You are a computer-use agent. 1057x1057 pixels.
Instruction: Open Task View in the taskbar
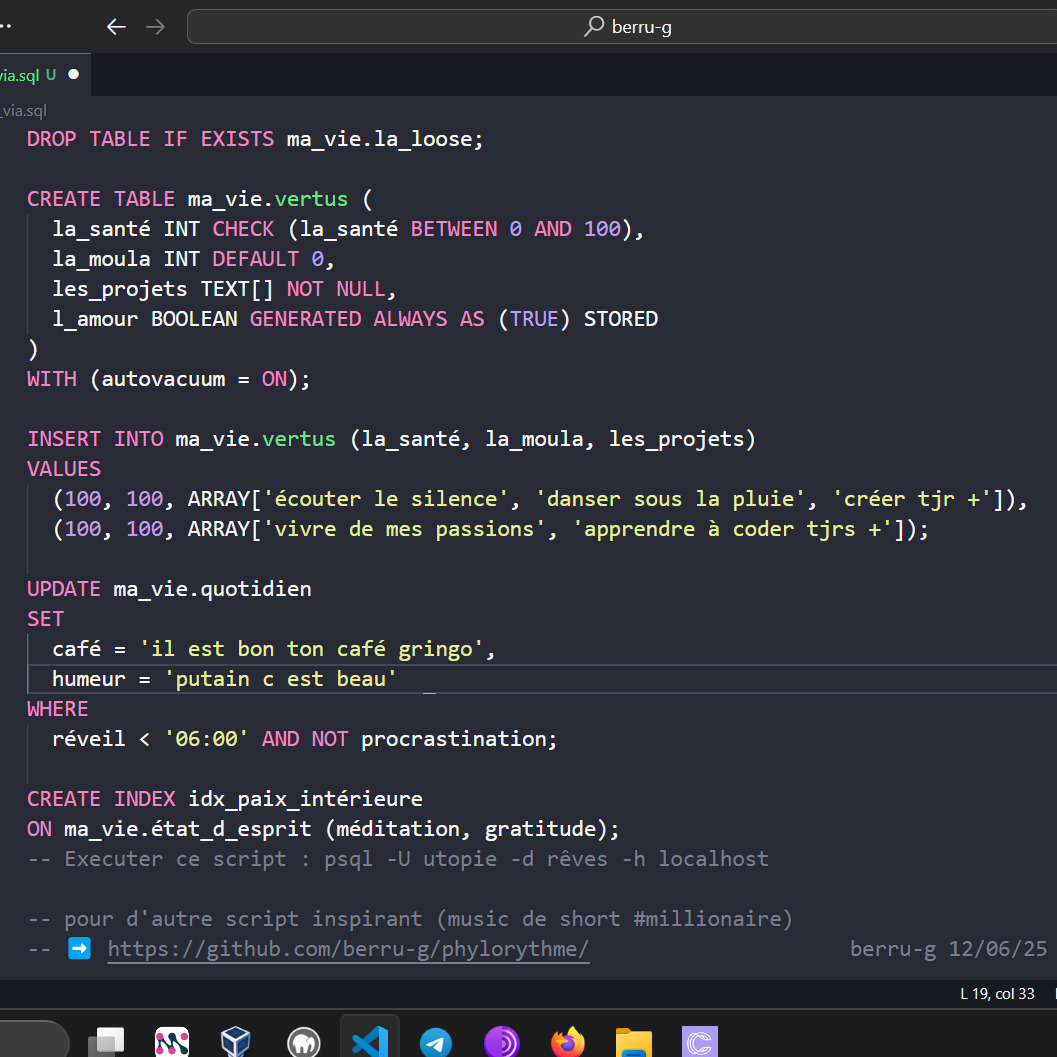[107, 1042]
